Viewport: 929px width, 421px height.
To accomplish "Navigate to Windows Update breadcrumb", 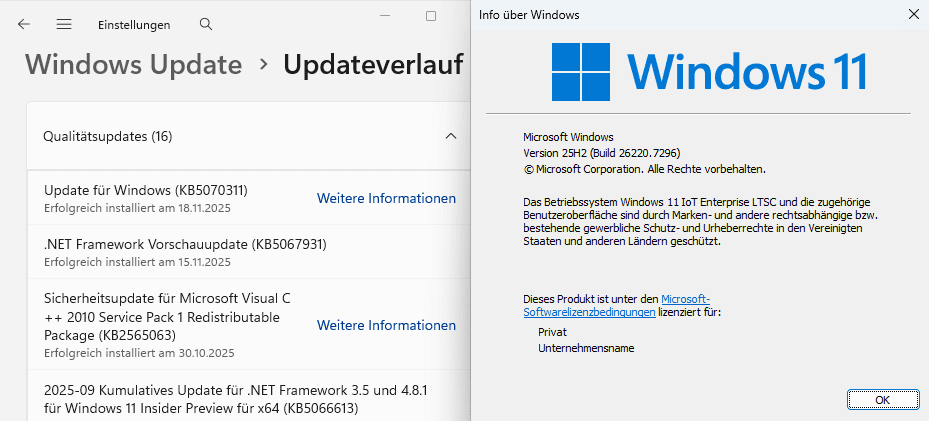I will tap(134, 64).
